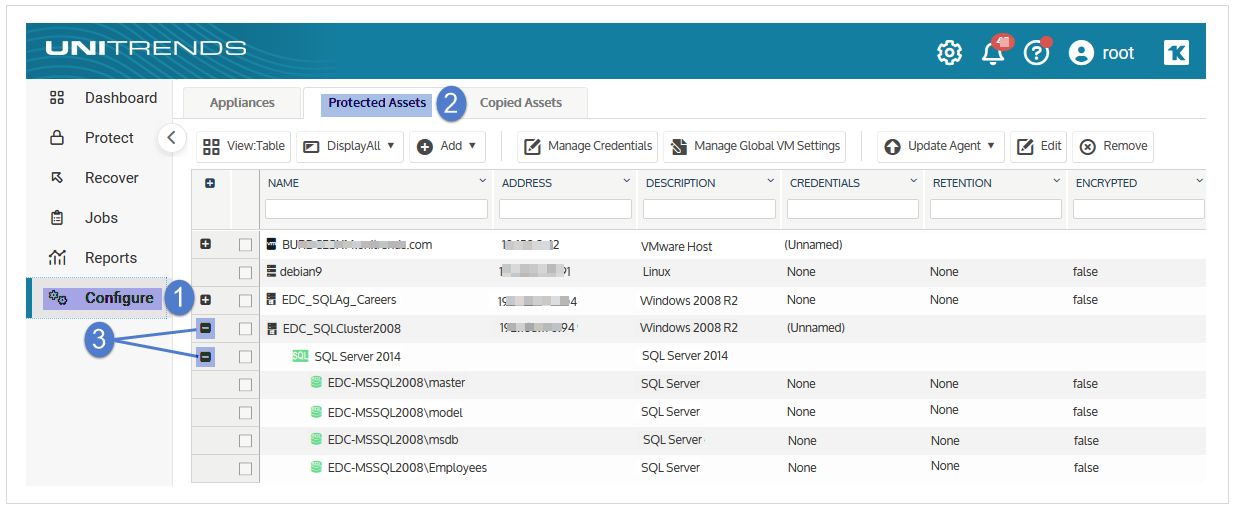
Task: Open the CREDENTIALS column menu chevron
Action: 914,181
